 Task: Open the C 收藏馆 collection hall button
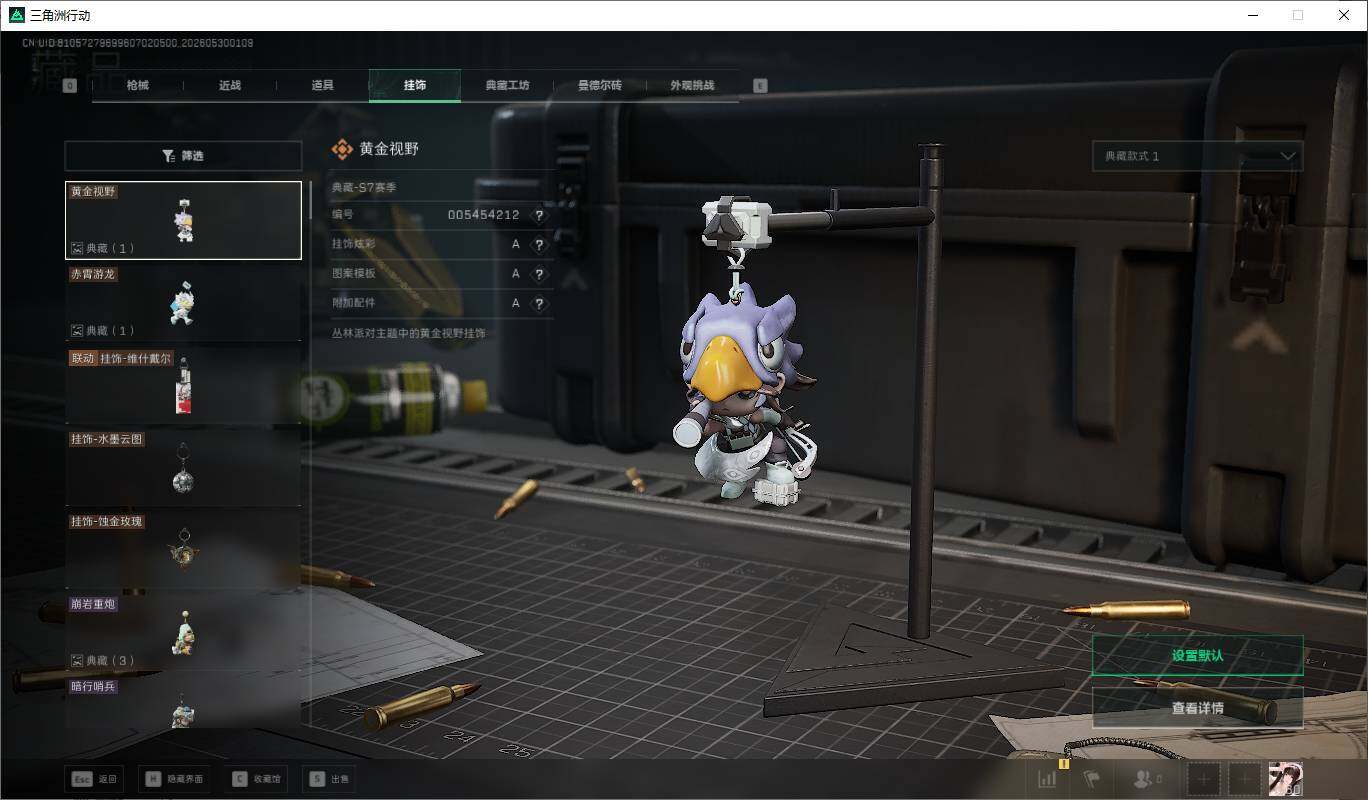pyautogui.click(x=258, y=779)
